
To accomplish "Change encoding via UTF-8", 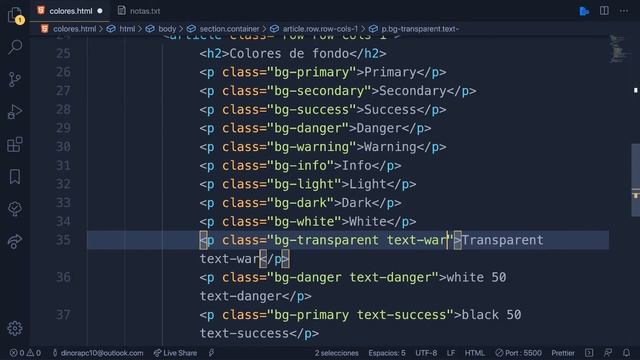I will point(426,353).
